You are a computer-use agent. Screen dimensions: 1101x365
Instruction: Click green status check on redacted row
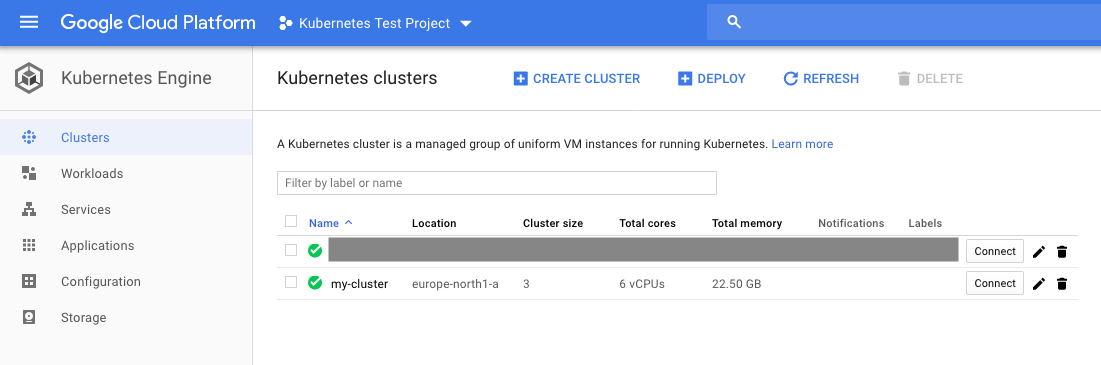point(315,251)
